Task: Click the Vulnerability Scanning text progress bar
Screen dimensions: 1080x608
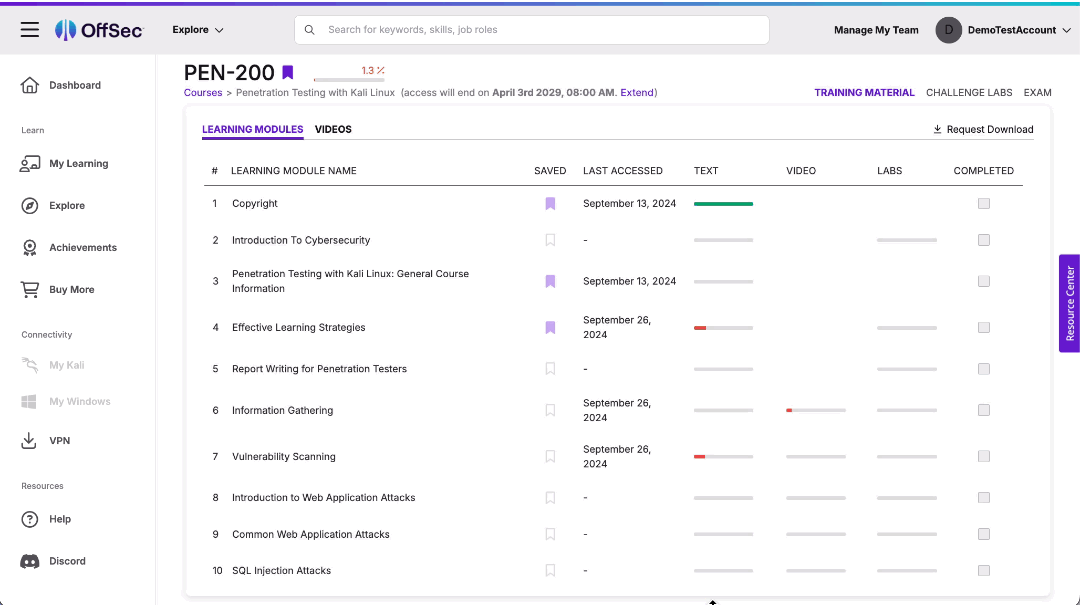Action: pos(722,456)
